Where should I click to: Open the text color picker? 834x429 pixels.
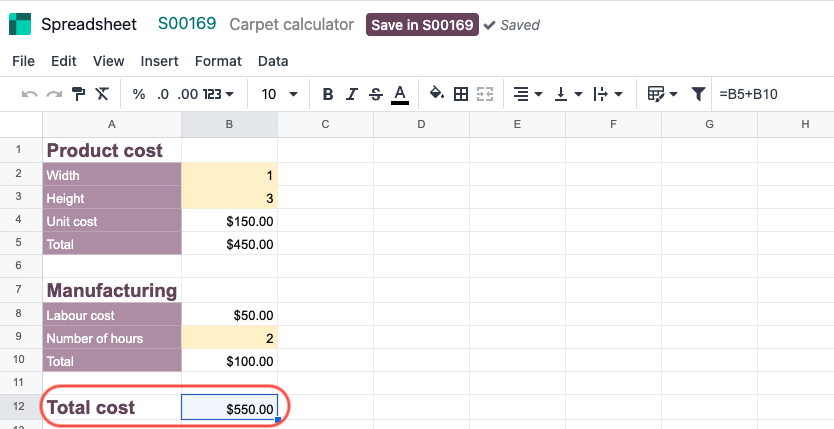(400, 94)
